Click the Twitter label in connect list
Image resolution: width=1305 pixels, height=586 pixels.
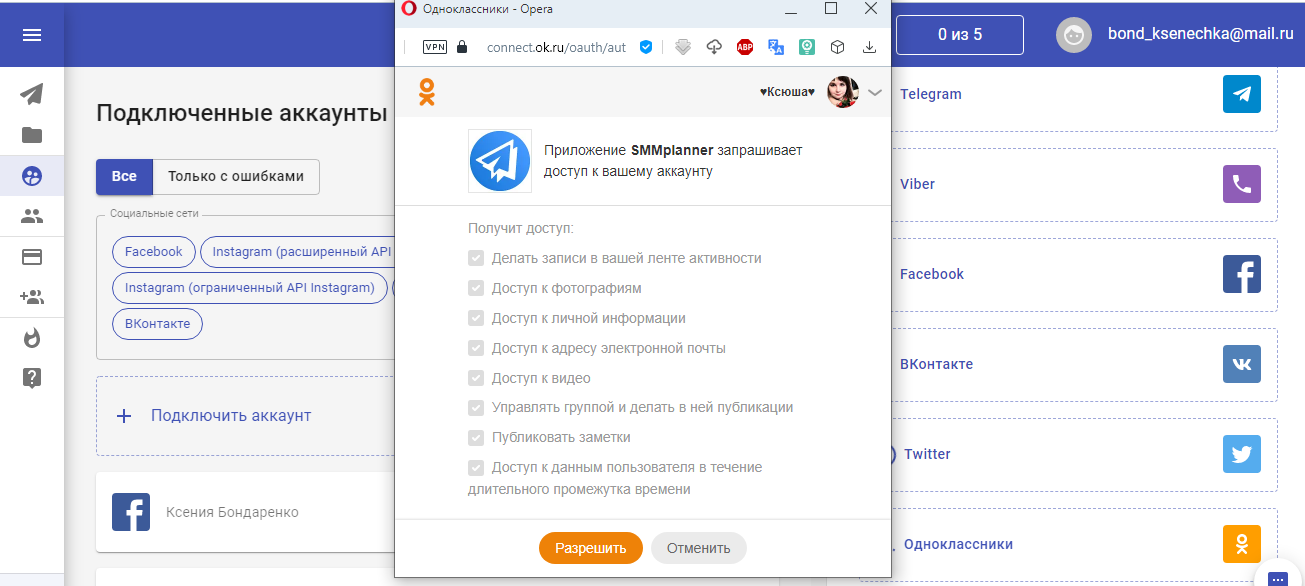[x=927, y=454]
